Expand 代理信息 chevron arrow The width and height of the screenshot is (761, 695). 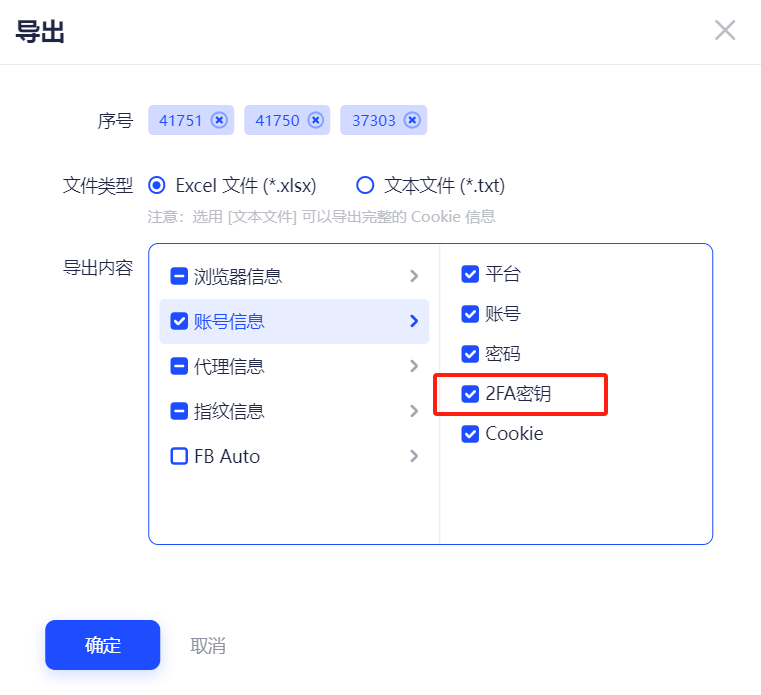pos(414,366)
